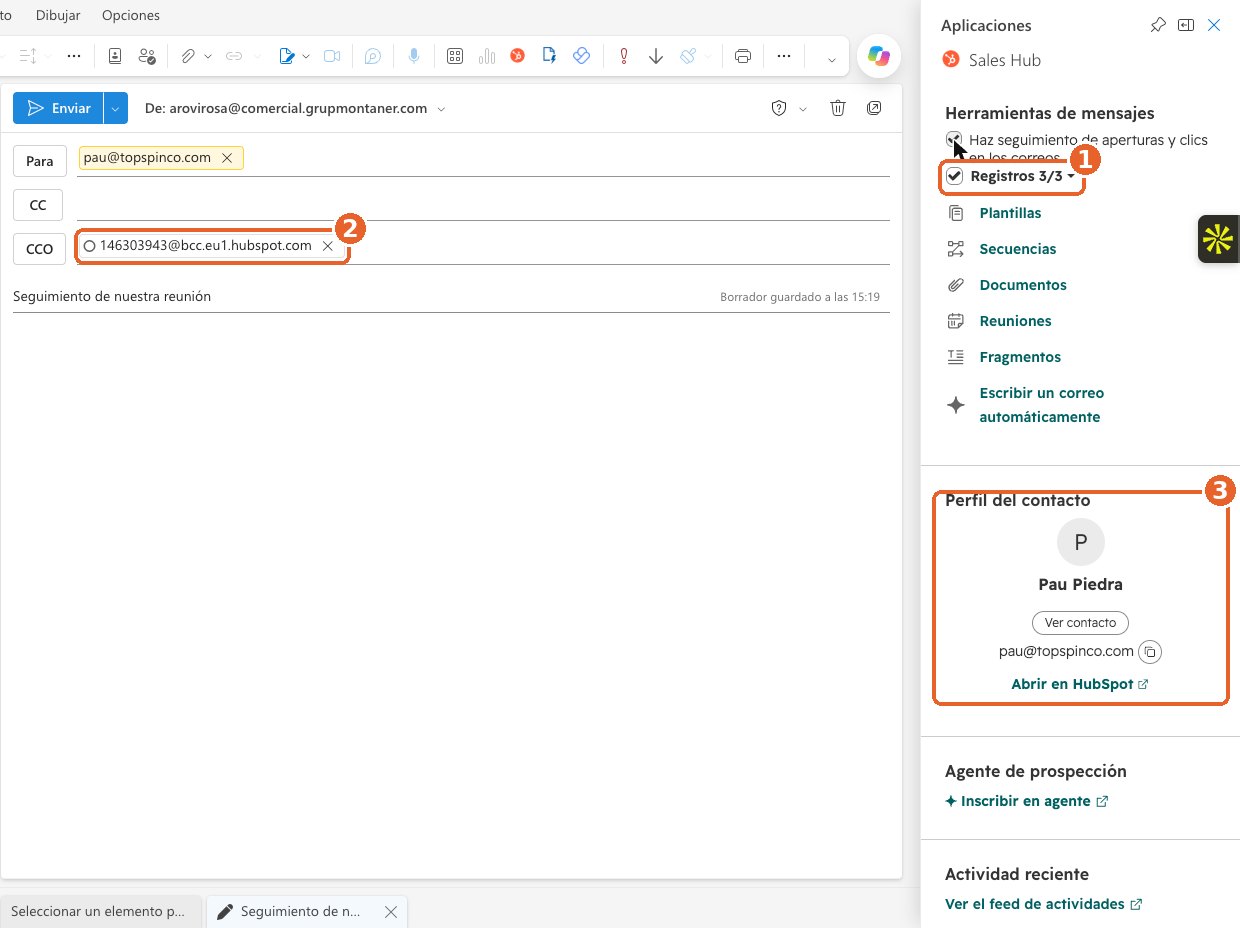Click the Abrir en HubSpot link
The height and width of the screenshot is (928, 1240).
click(x=1080, y=685)
